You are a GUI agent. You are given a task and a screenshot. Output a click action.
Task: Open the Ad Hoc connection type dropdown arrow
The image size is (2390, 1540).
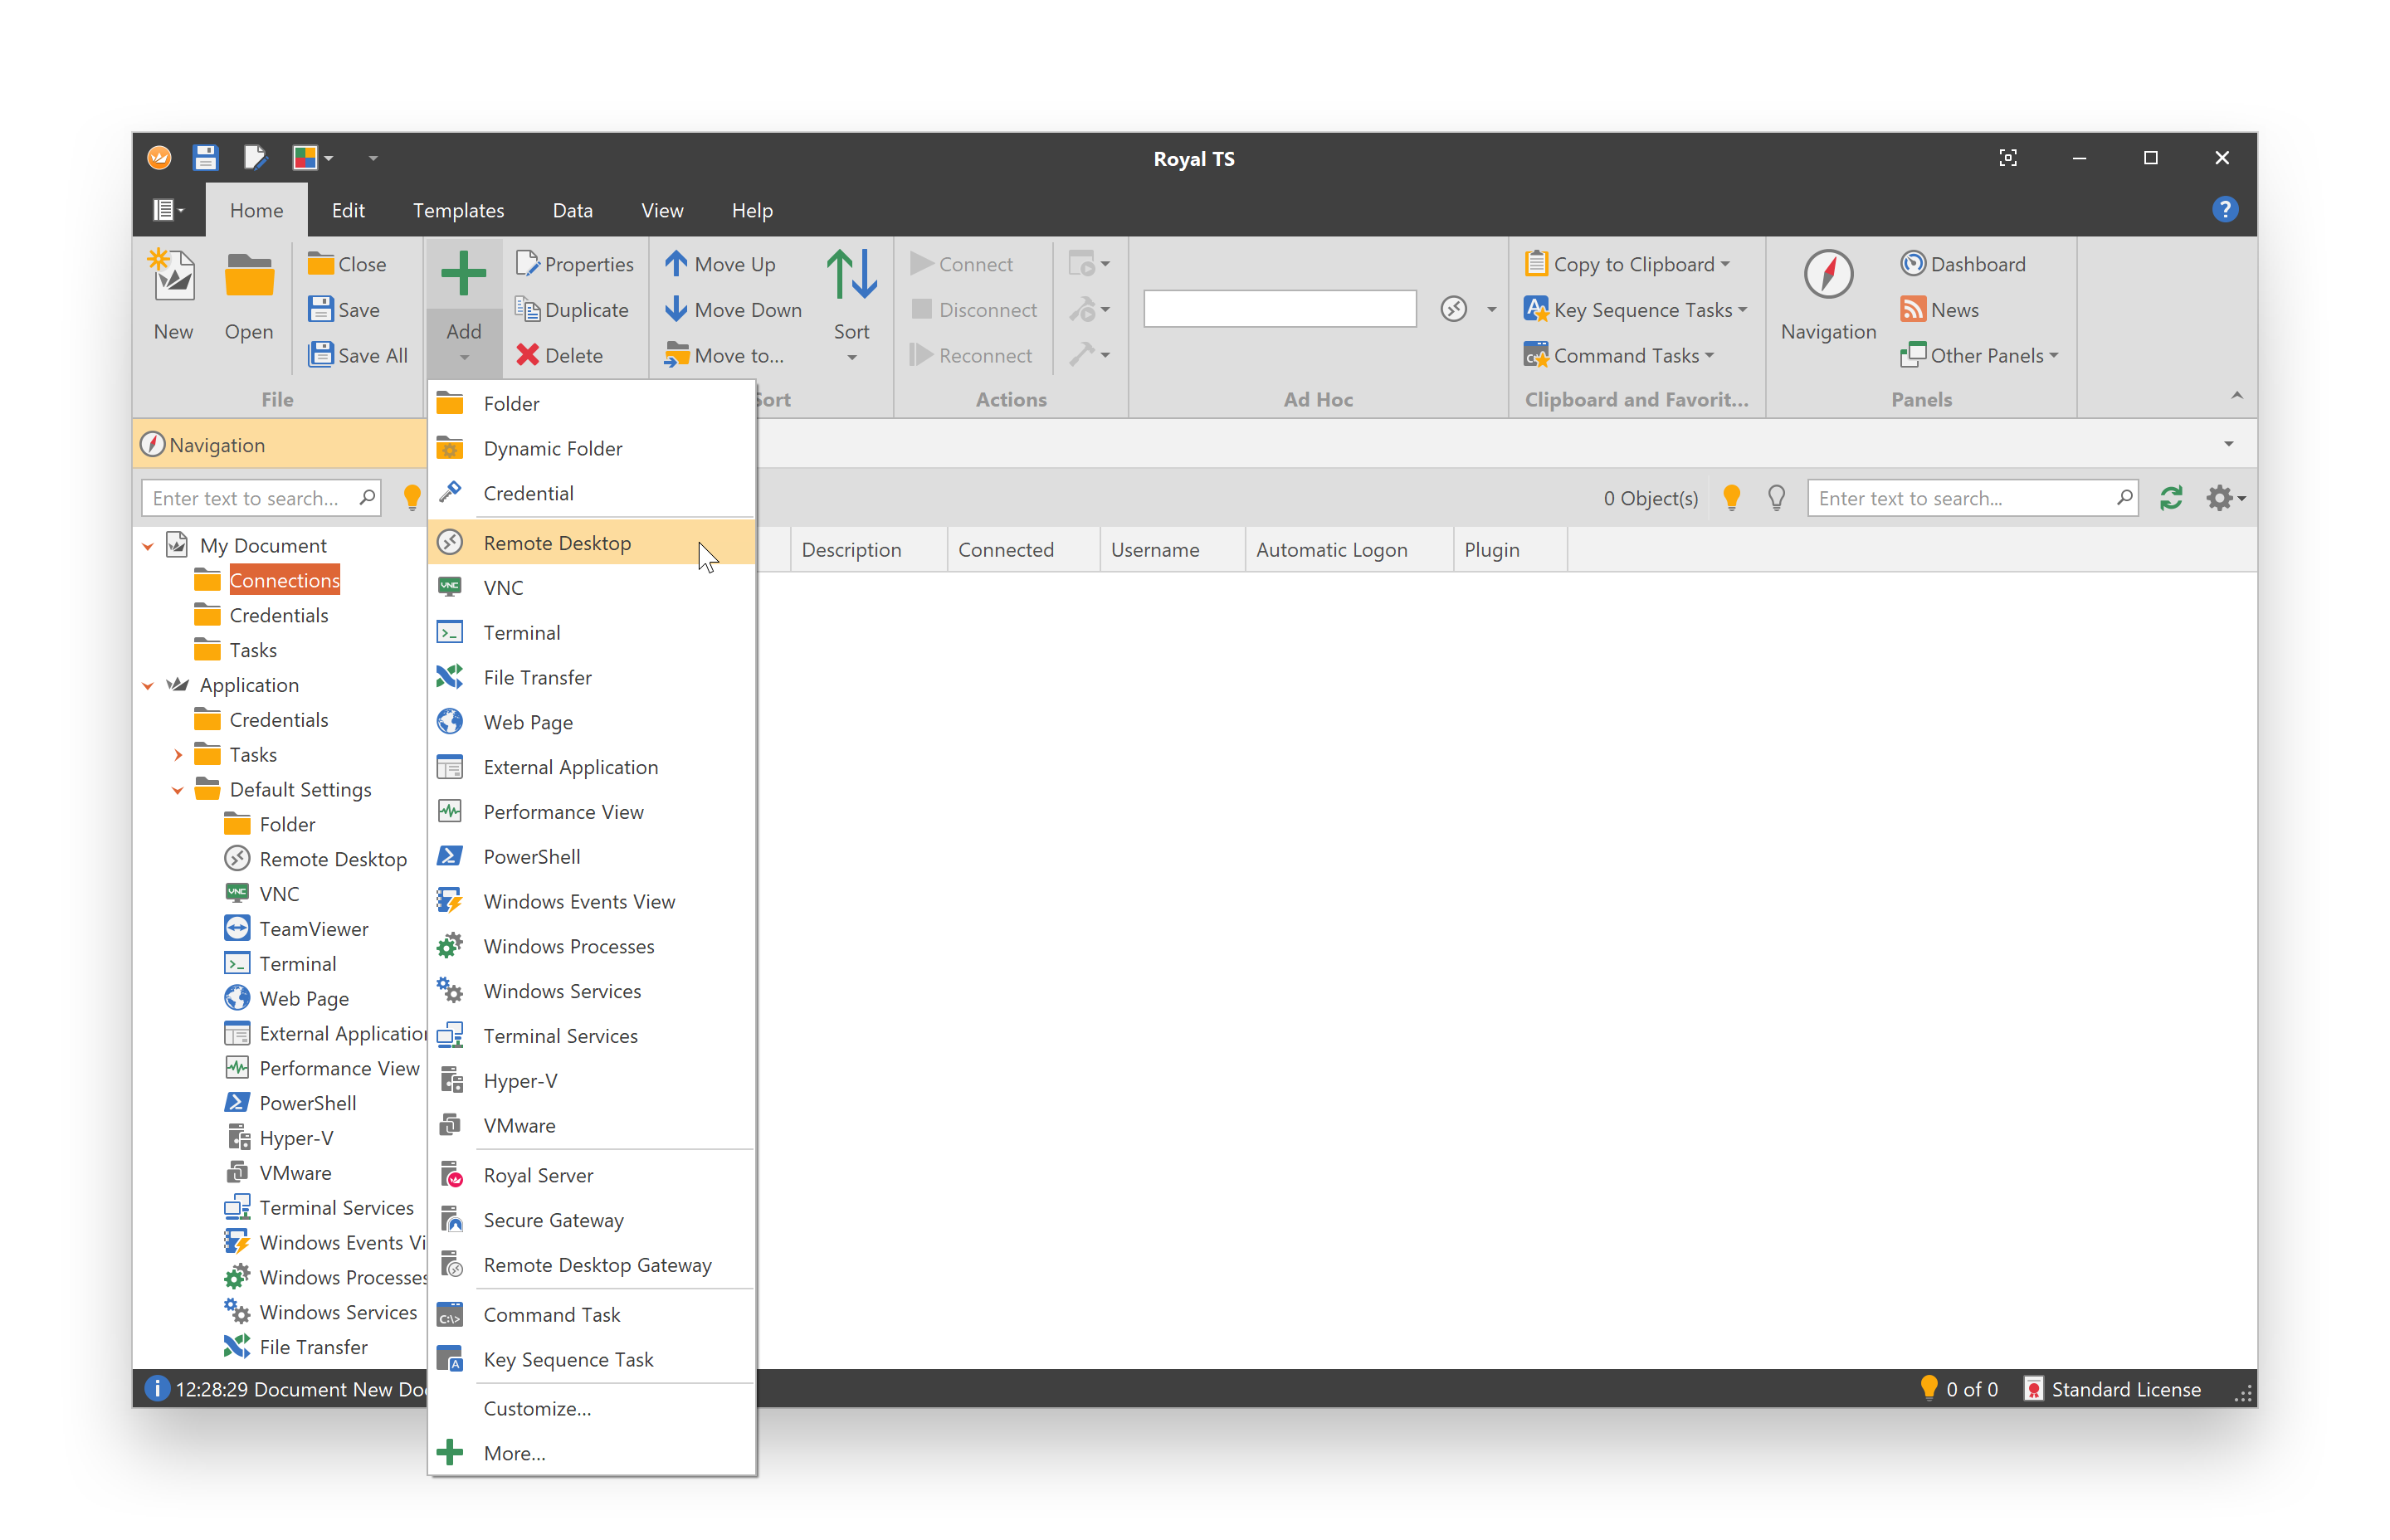coord(1491,310)
